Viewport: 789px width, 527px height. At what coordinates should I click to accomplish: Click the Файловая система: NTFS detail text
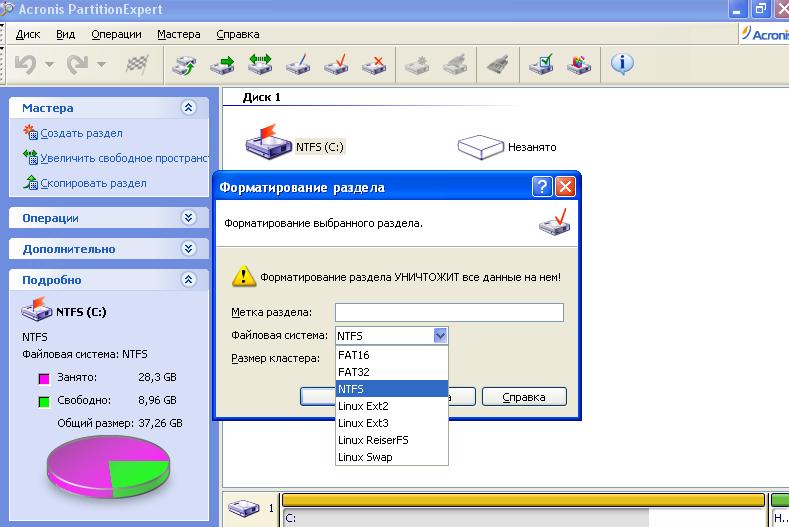click(x=85, y=354)
